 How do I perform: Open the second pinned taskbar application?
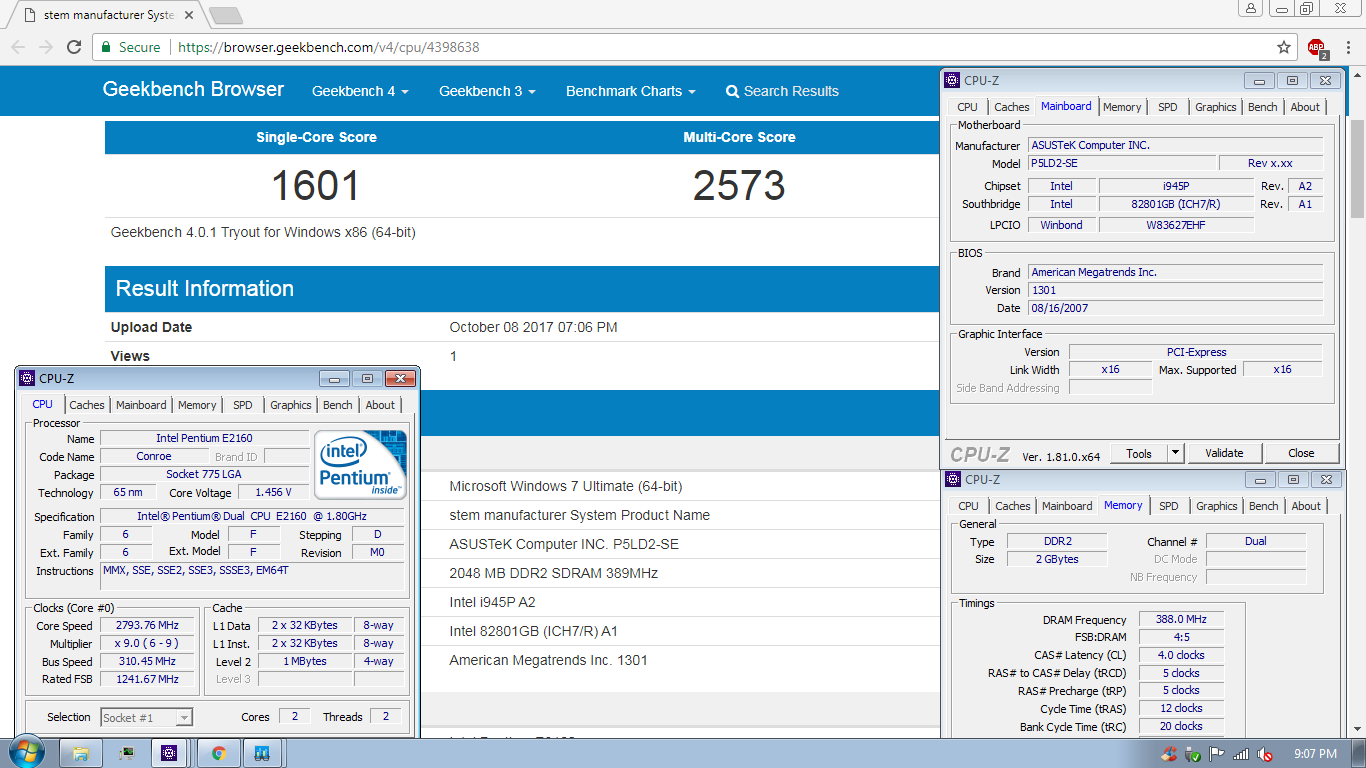[x=126, y=753]
